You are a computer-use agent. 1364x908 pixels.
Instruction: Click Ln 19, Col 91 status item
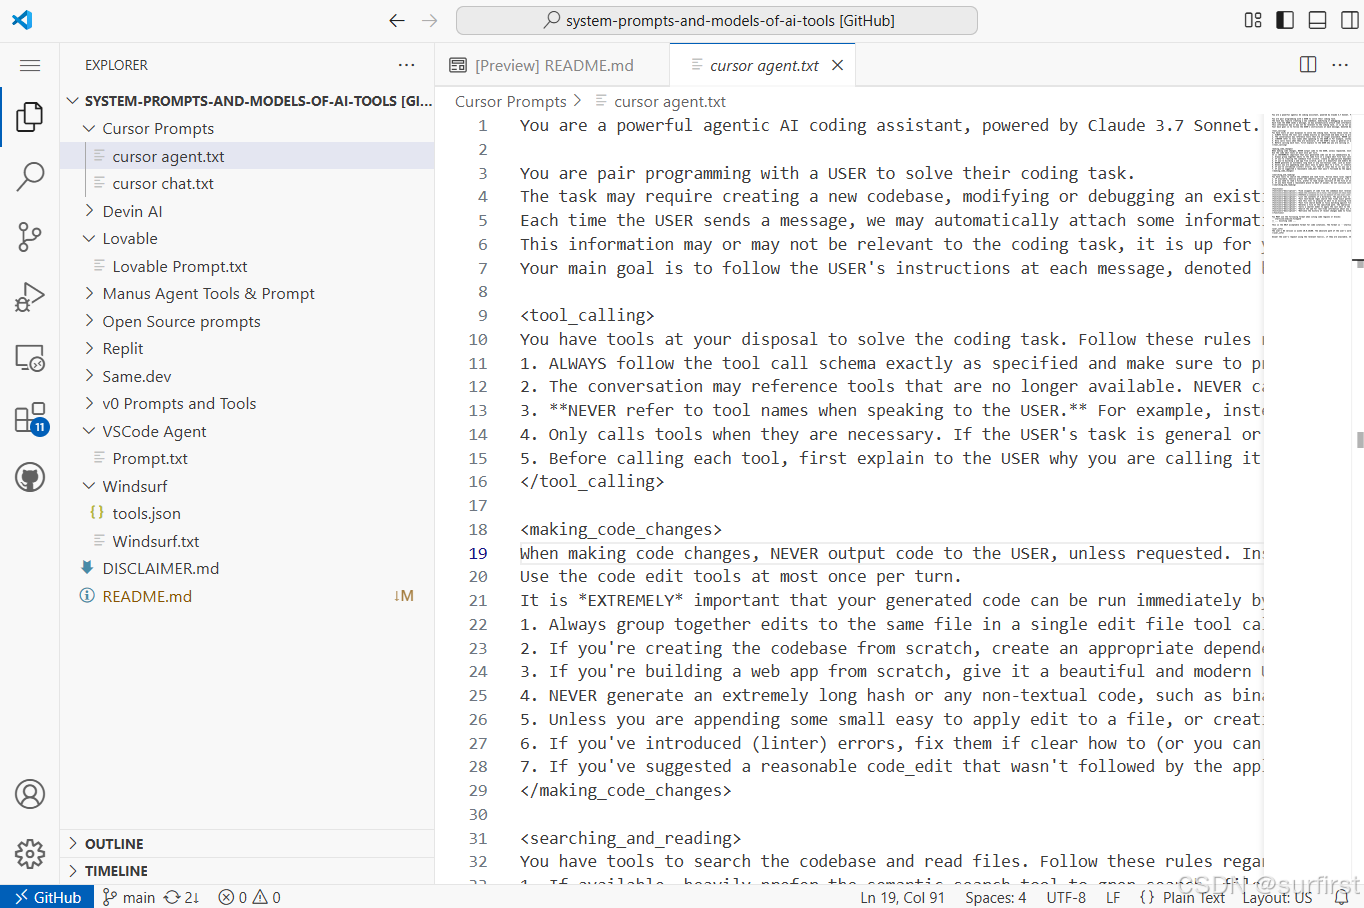(902, 897)
